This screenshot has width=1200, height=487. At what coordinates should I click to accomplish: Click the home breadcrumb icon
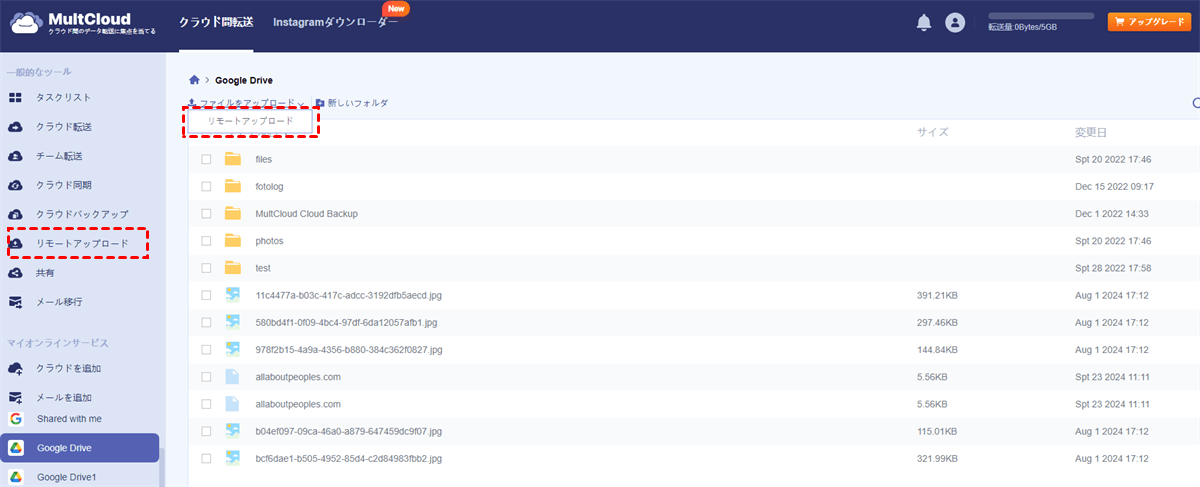point(194,80)
